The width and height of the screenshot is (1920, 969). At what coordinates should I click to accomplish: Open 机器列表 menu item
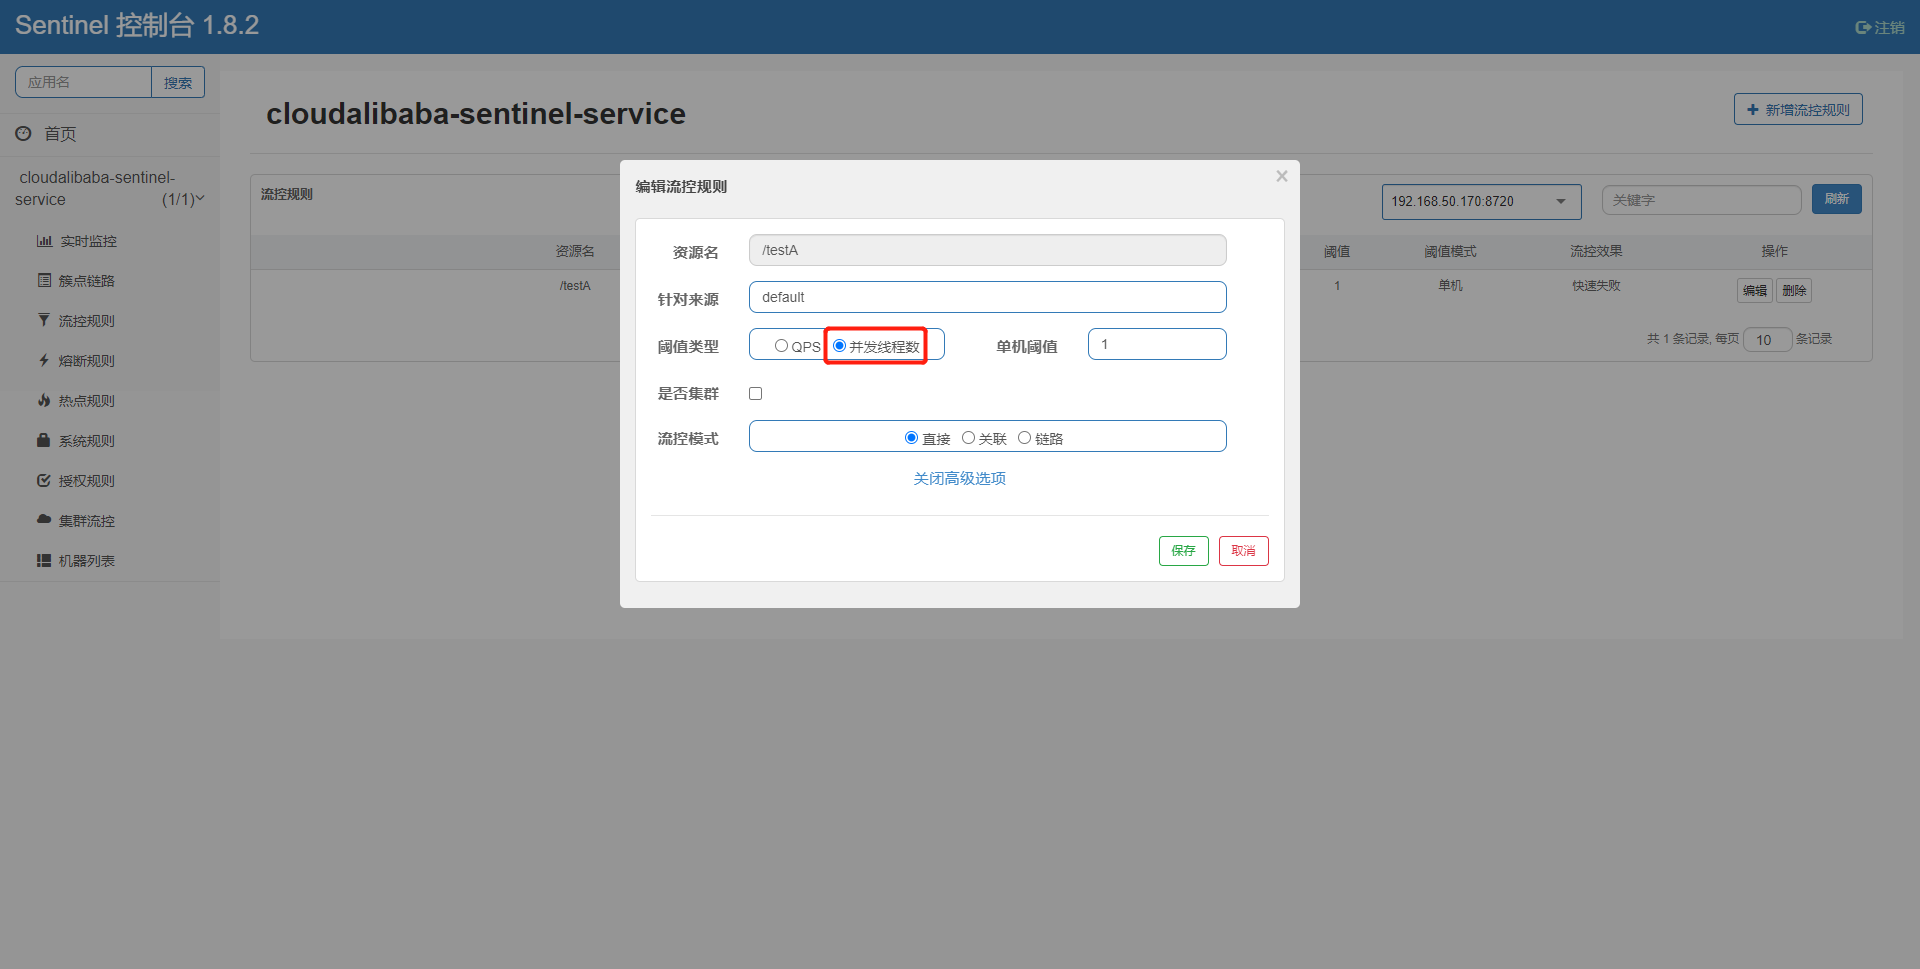pos(87,561)
